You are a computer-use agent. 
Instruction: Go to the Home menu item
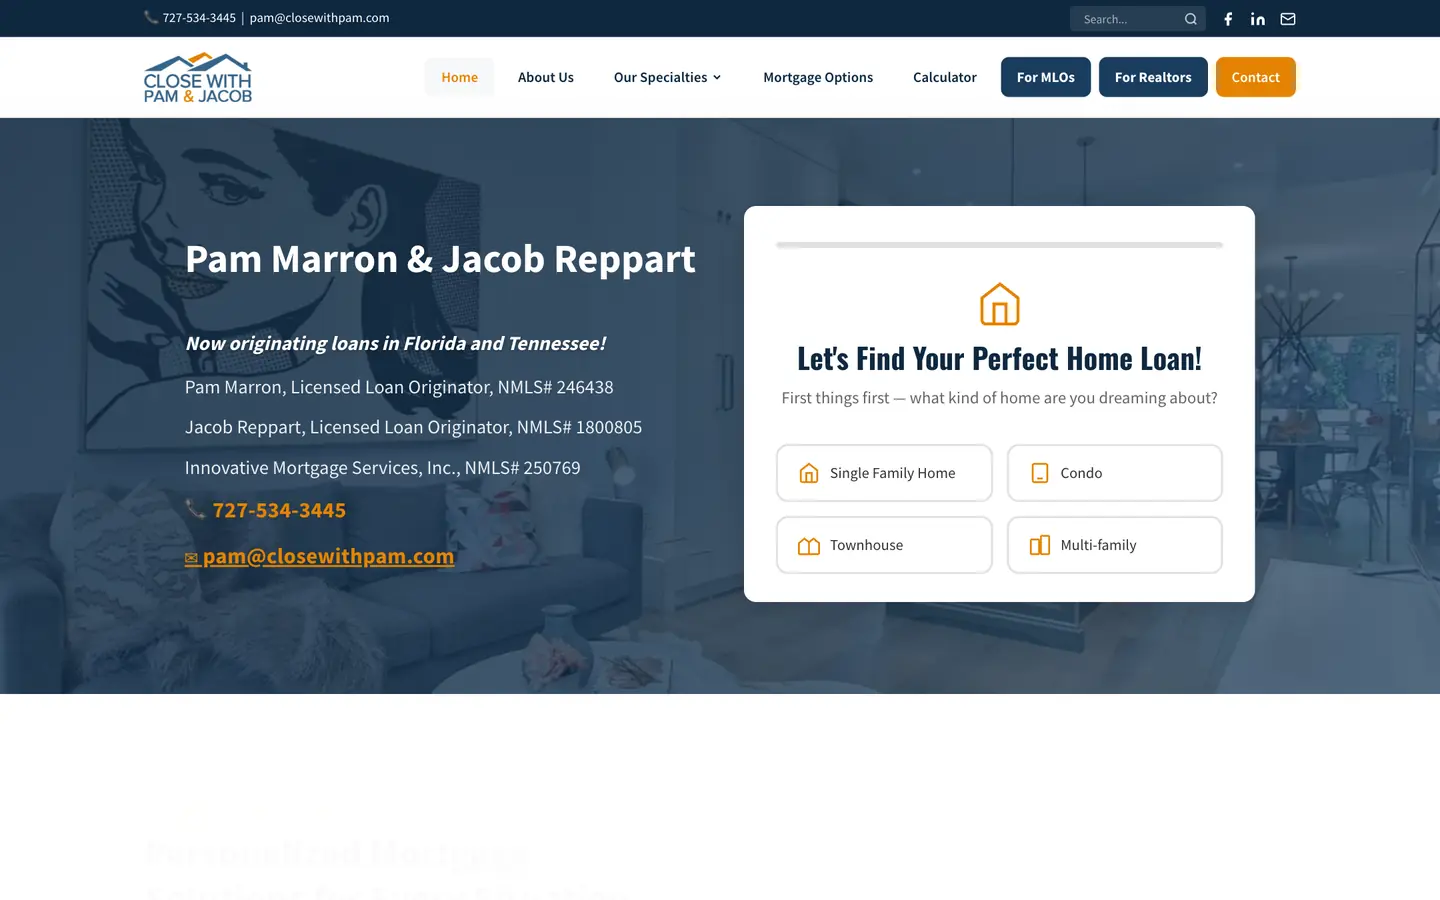460,77
